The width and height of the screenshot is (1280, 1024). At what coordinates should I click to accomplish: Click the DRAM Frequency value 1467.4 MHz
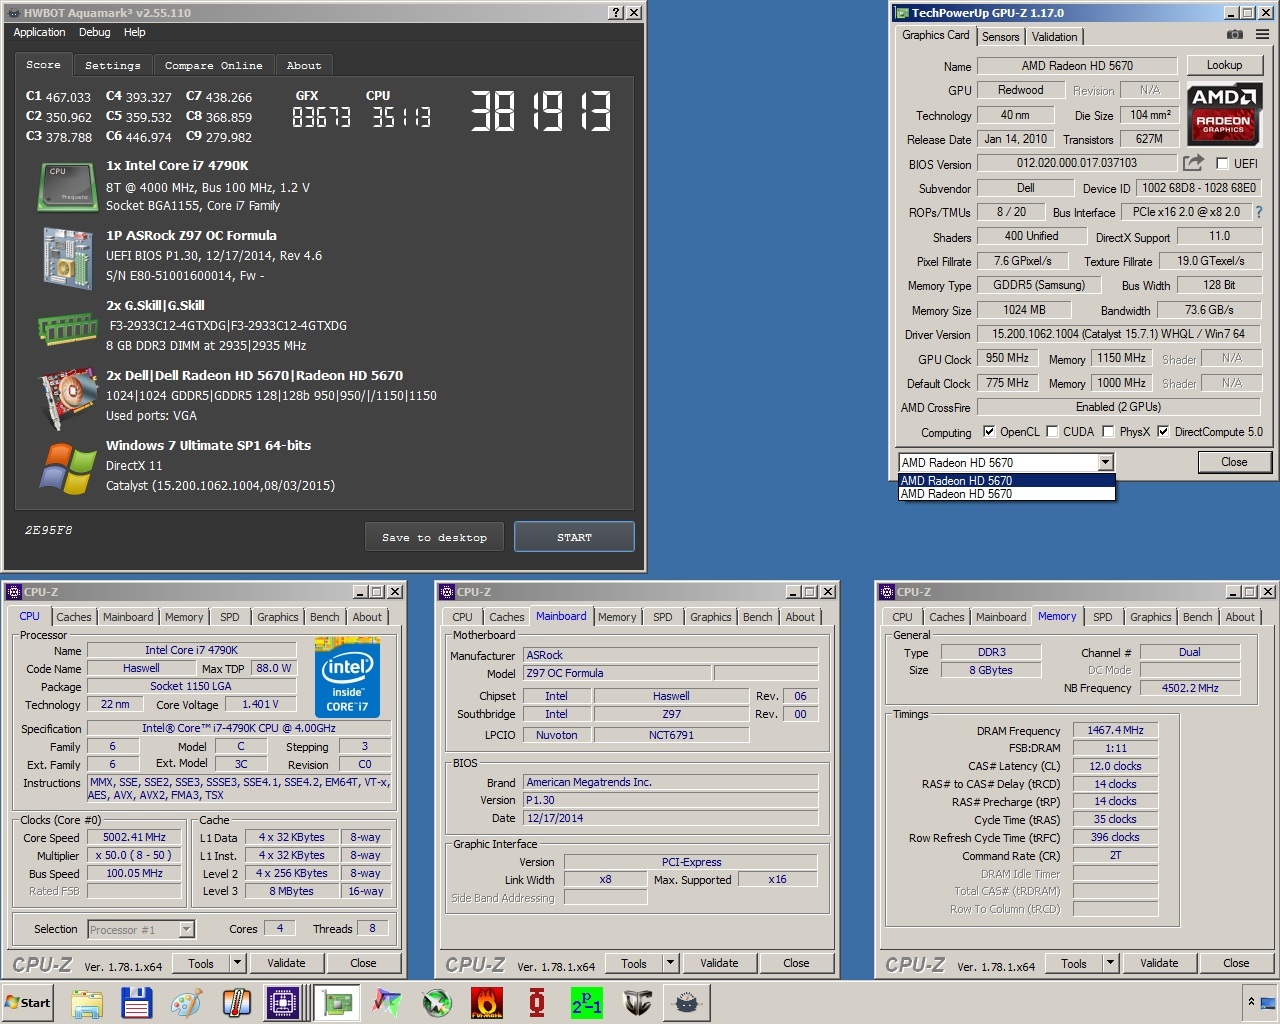(1115, 731)
